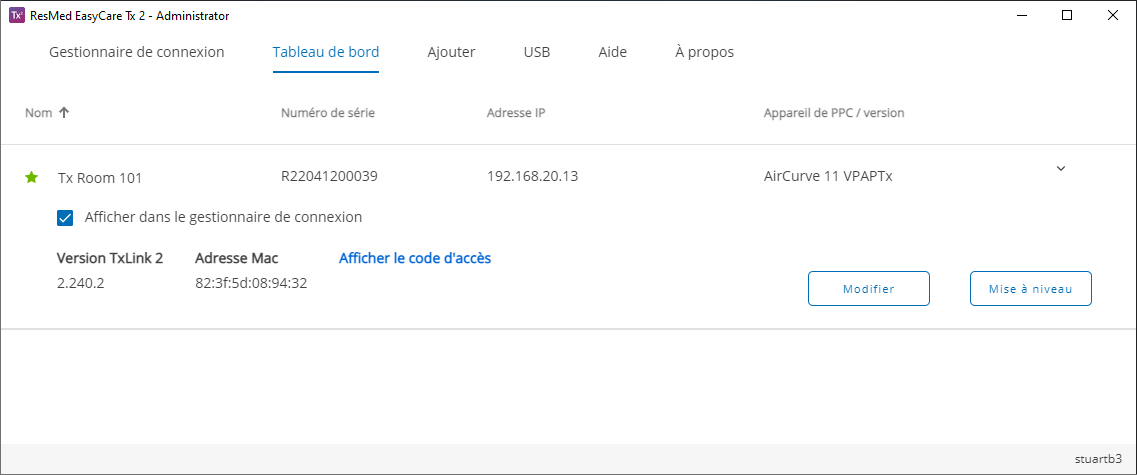This screenshot has height=475, width=1137.
Task: Click the green favorite star for Tx Room 101
Action: 31,178
